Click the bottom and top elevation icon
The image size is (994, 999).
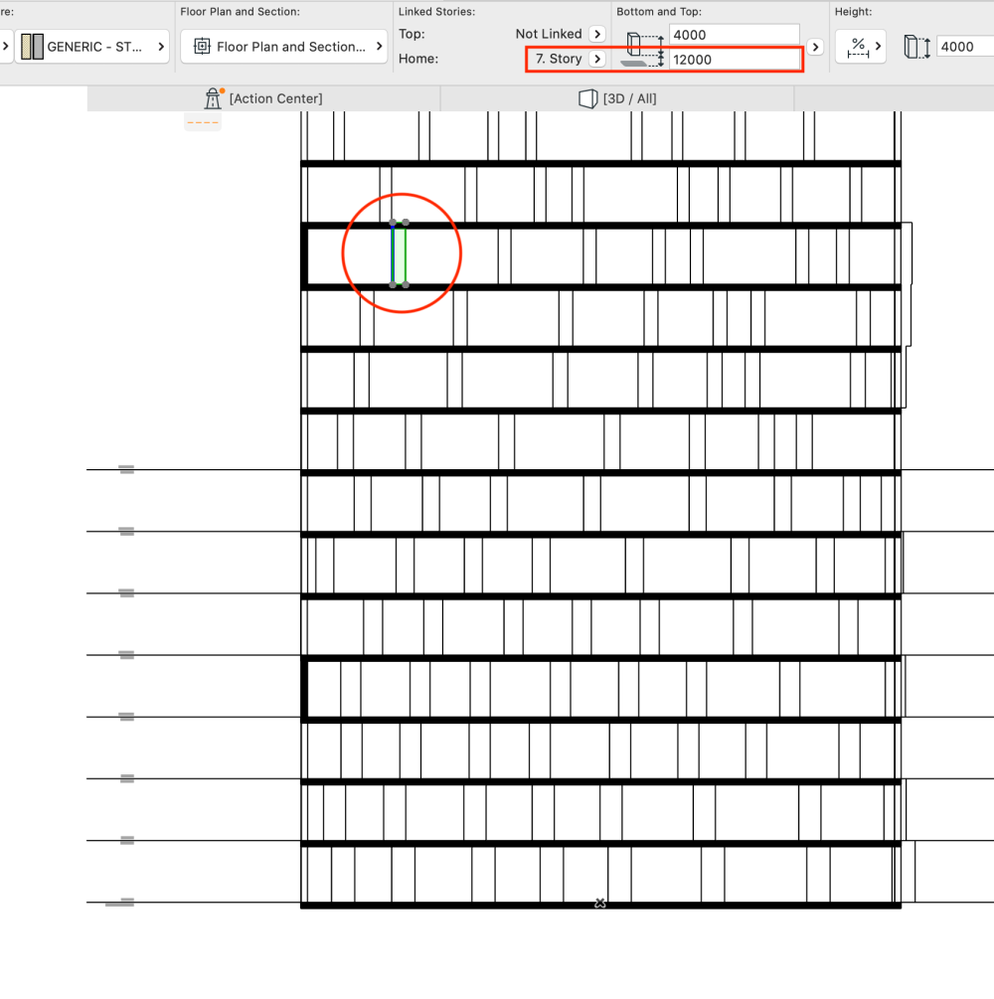(x=642, y=49)
